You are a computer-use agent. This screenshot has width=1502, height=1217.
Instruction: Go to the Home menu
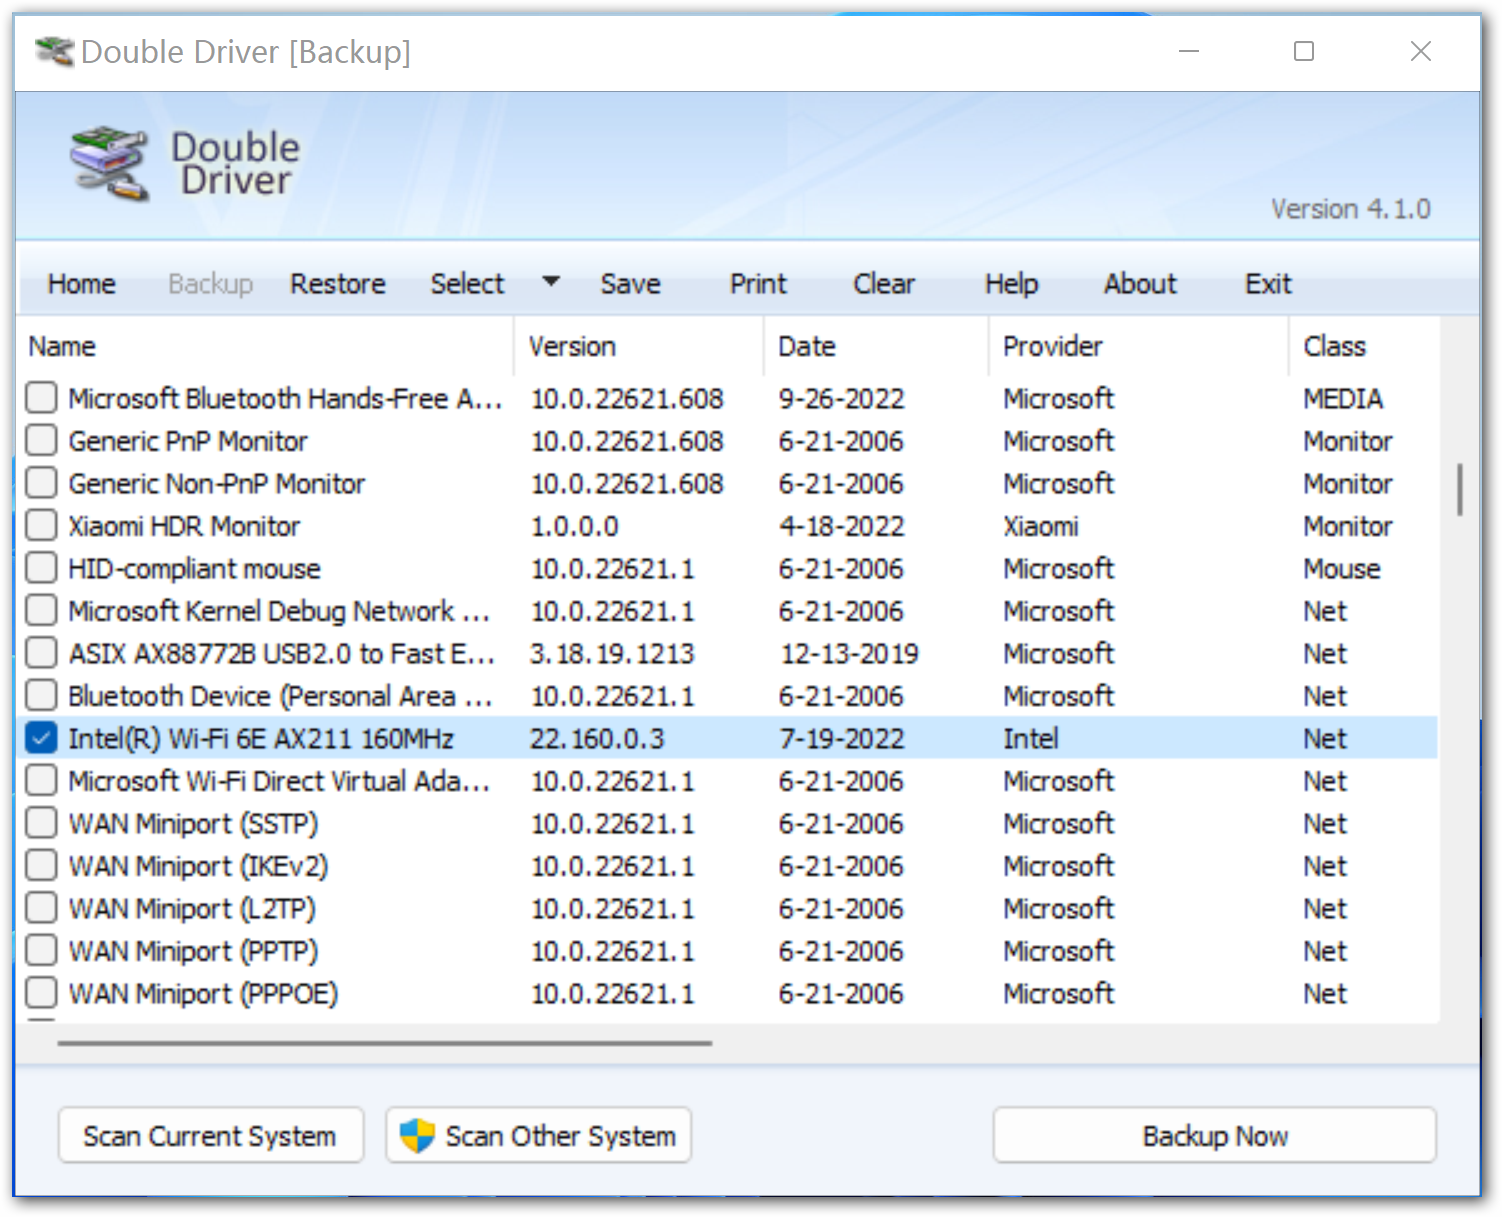point(82,284)
